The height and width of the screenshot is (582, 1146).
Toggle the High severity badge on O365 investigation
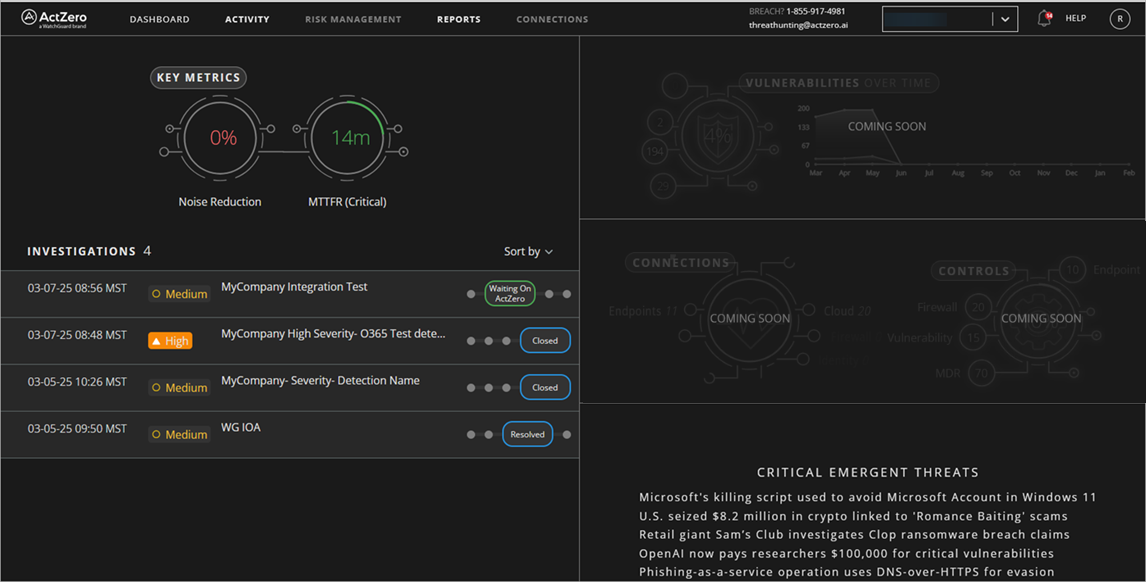coord(170,340)
